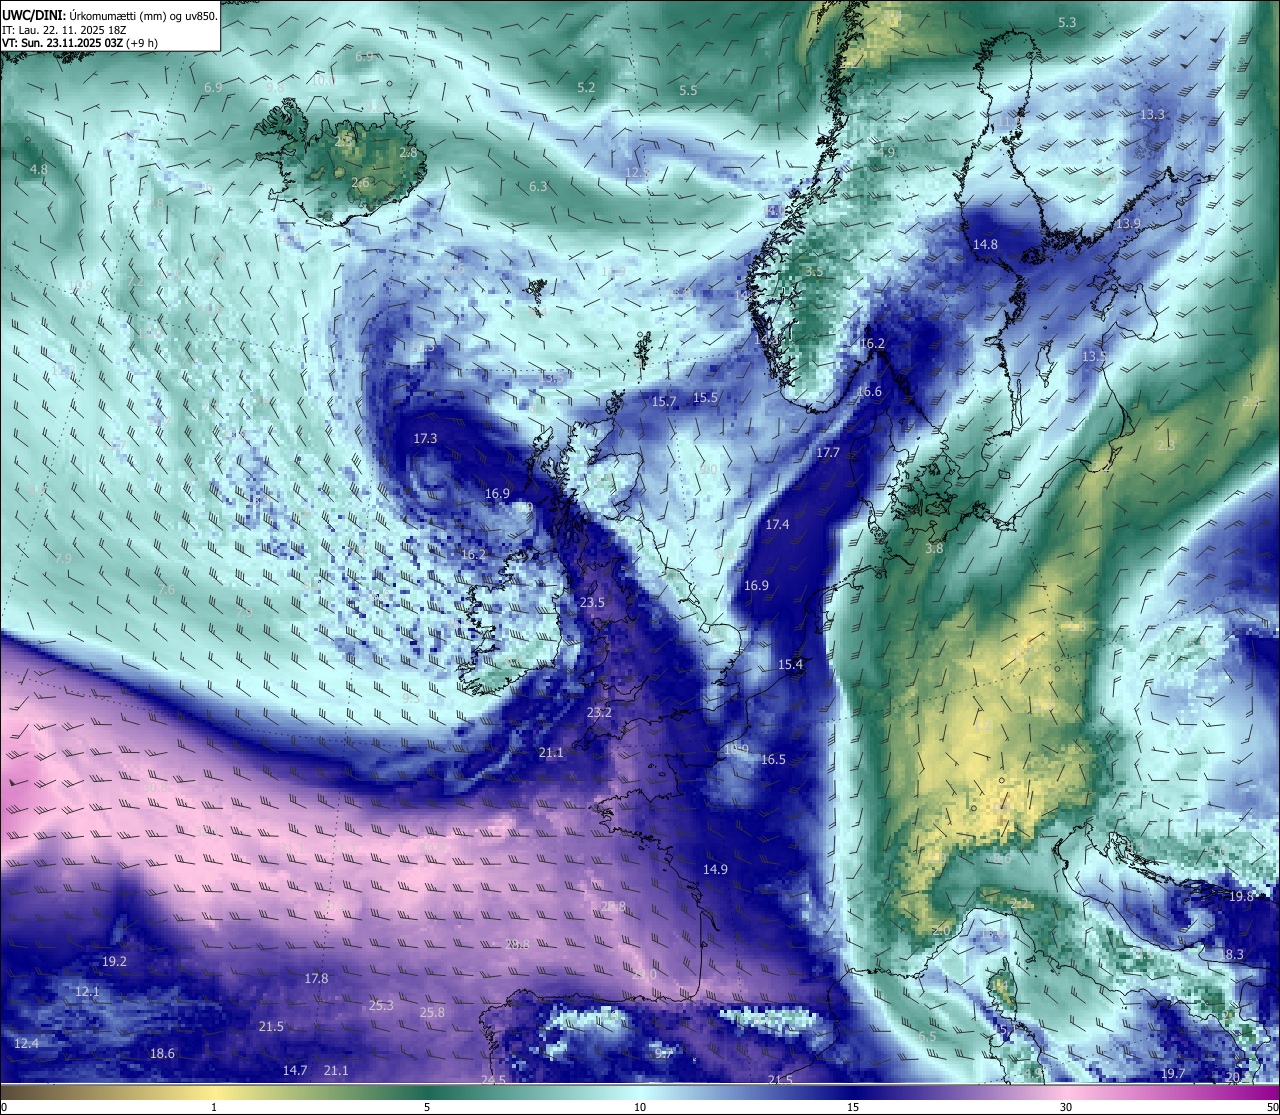The image size is (1280, 1115).
Task: Select the valid time 'VT: Sun. 23.11.2025 03Z (+9 h)'
Action: pyautogui.click(x=80, y=43)
